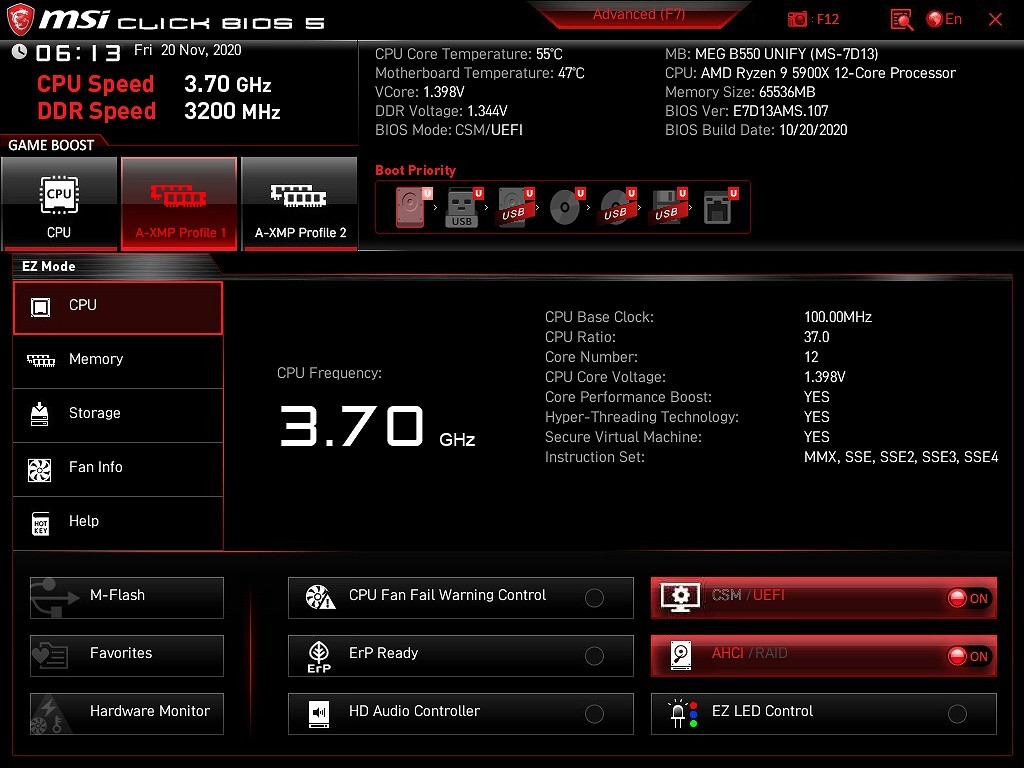Image resolution: width=1024 pixels, height=768 pixels.
Task: Click the BIOS Ver E7D13AMS.107 text
Action: click(x=746, y=111)
